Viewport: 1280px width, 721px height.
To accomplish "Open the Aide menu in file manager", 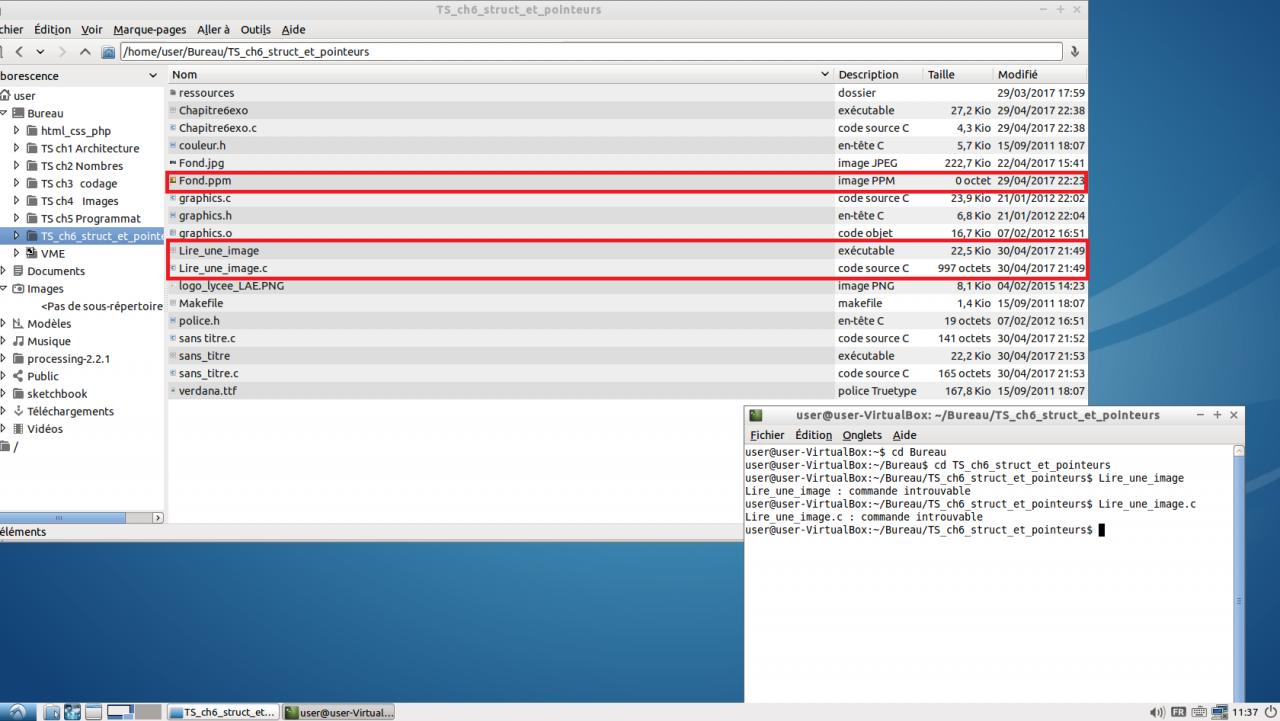I will point(293,30).
